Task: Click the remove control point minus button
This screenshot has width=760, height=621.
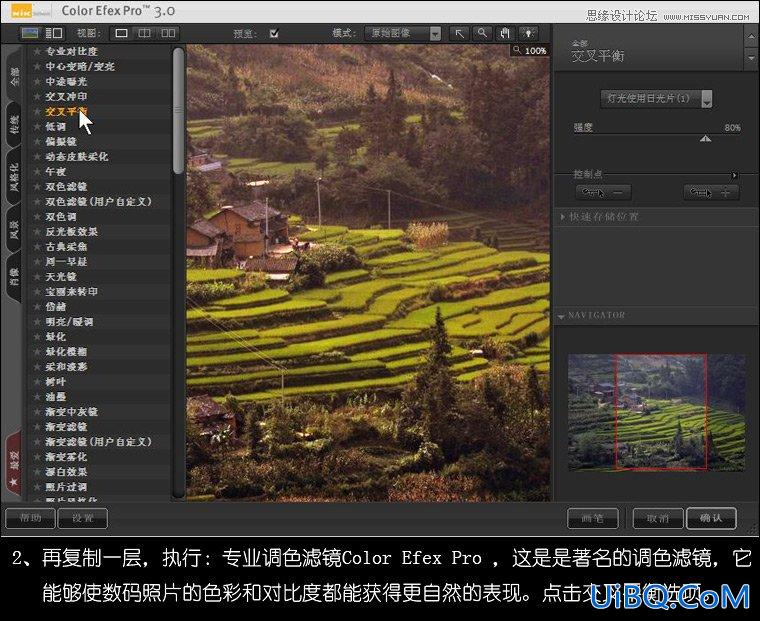Action: click(x=603, y=193)
